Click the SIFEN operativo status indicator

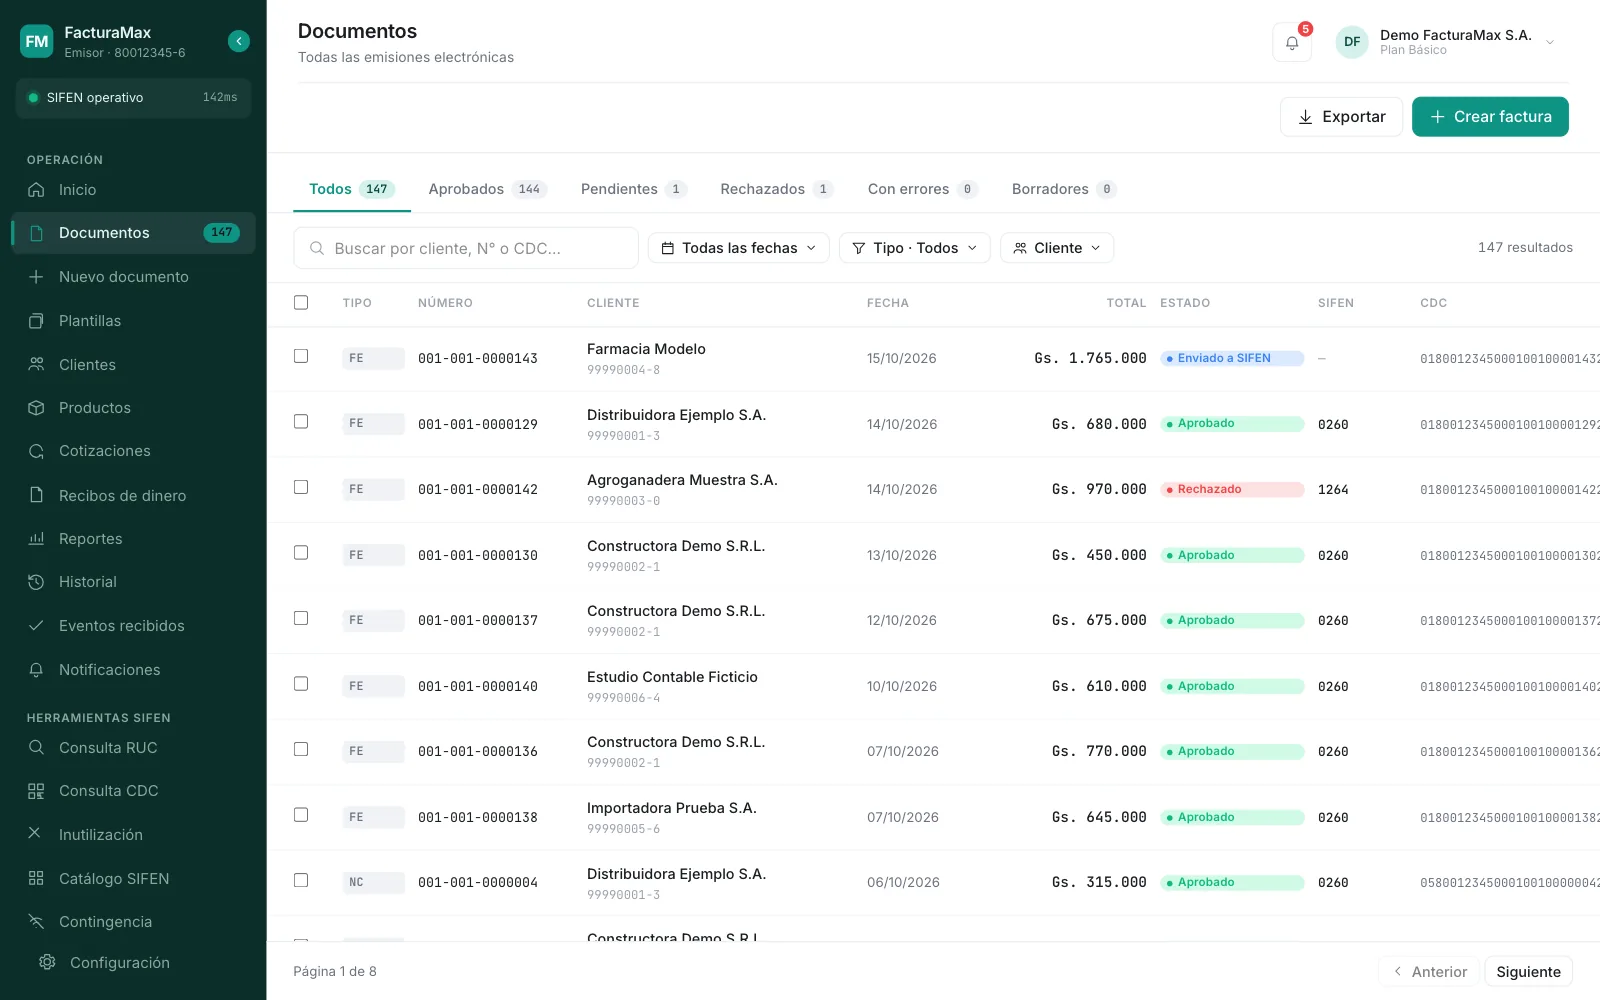pyautogui.click(x=133, y=98)
